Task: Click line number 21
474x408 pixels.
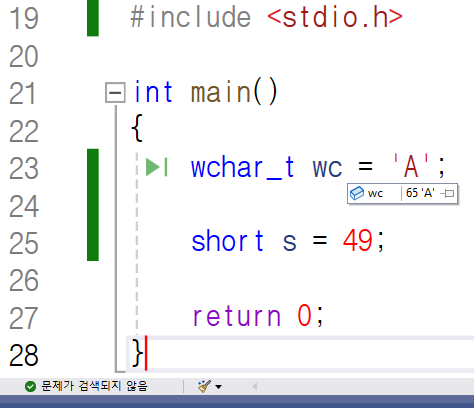Action: tap(22, 94)
